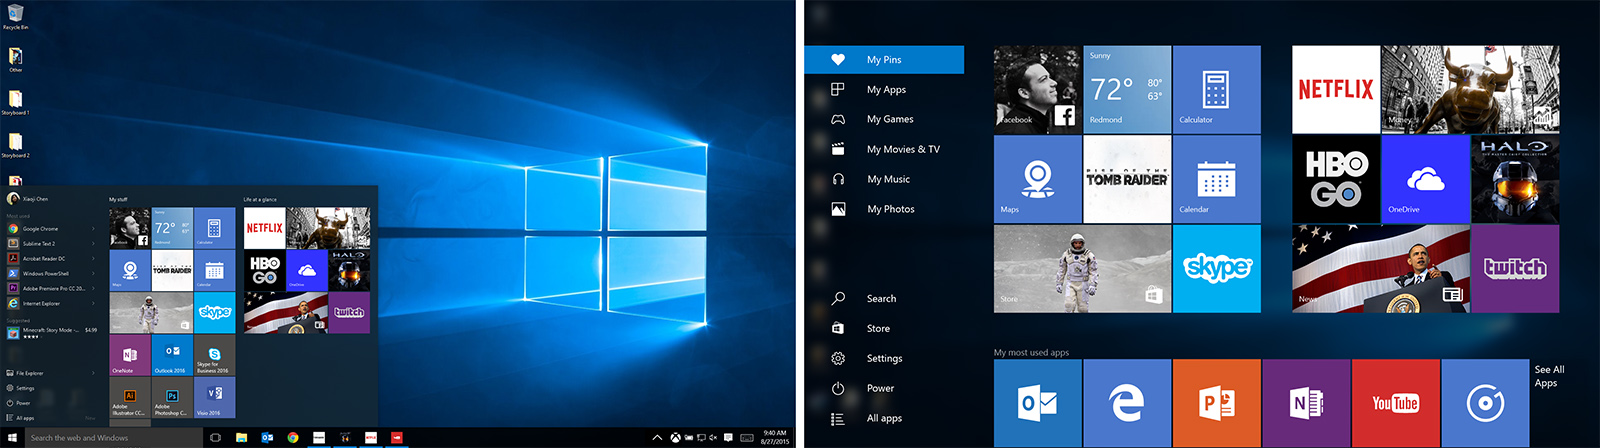Screen dimensions: 1600x448
Task: Open the OneDrive tile in the full-screen Start view
Action: coord(1425,179)
